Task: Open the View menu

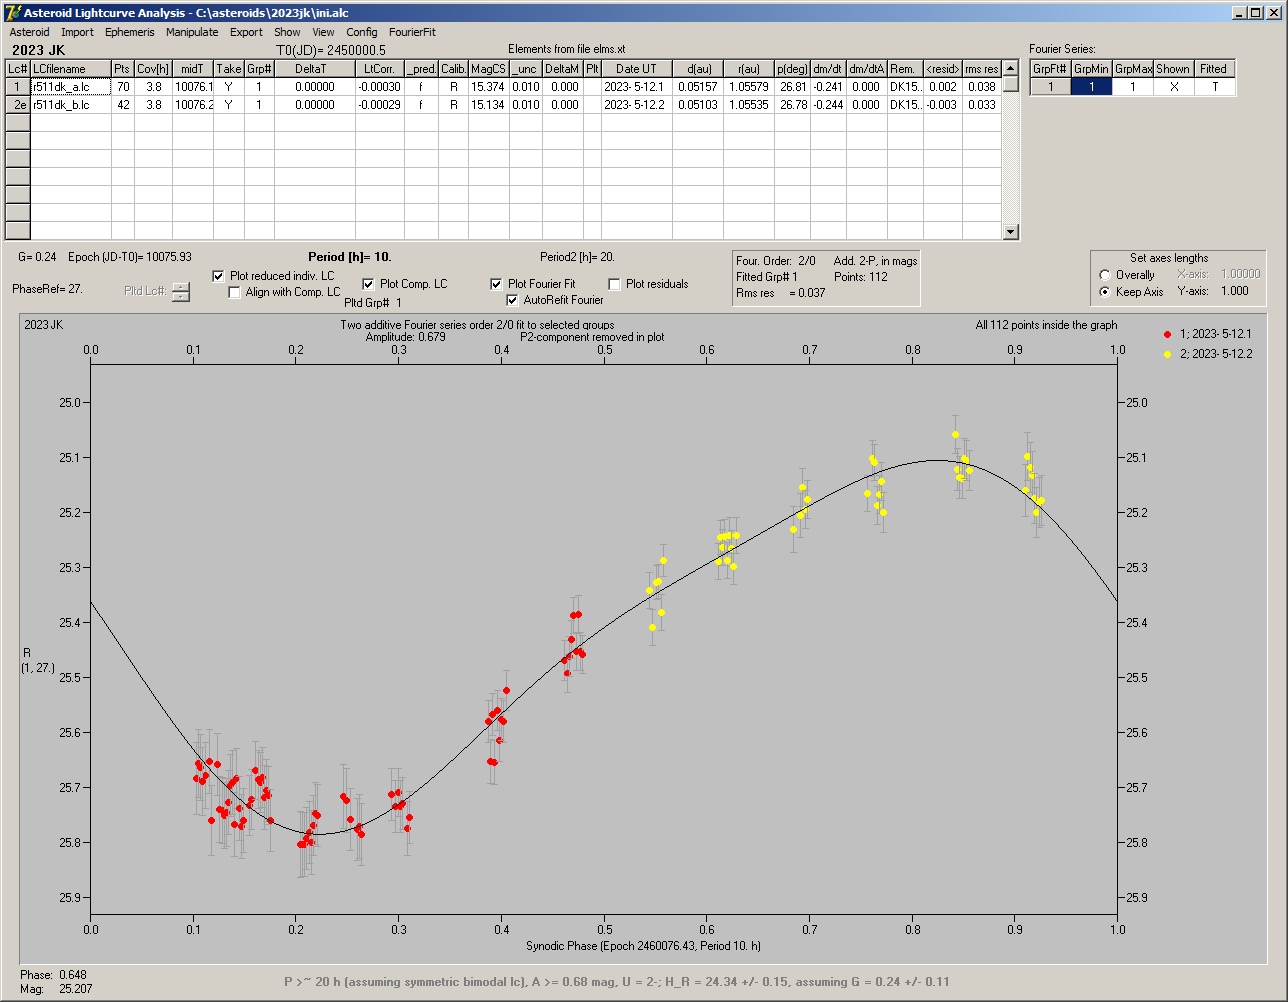Action: pyautogui.click(x=323, y=32)
